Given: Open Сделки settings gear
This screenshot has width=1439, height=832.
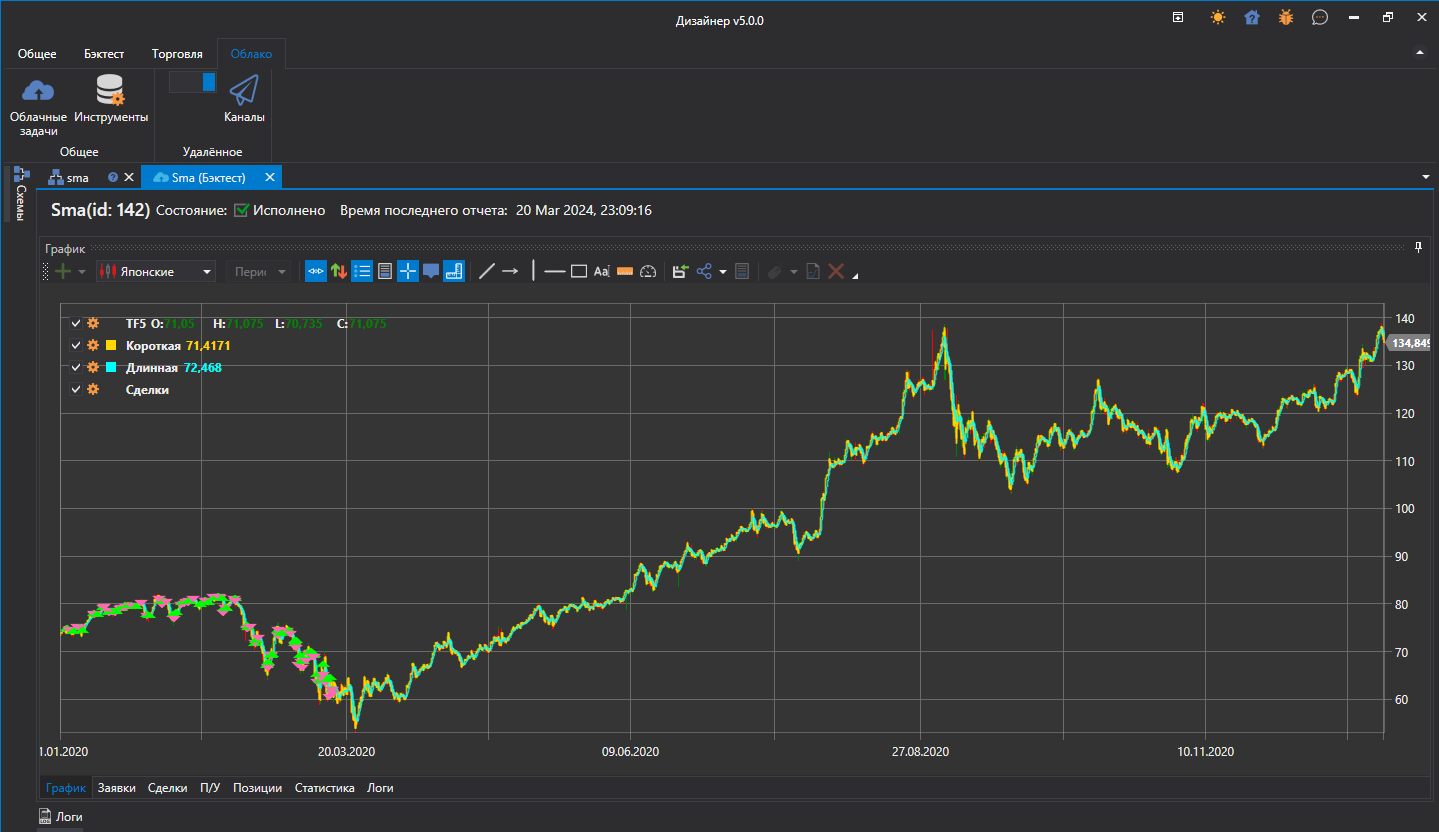Looking at the screenshot, I should 93,389.
